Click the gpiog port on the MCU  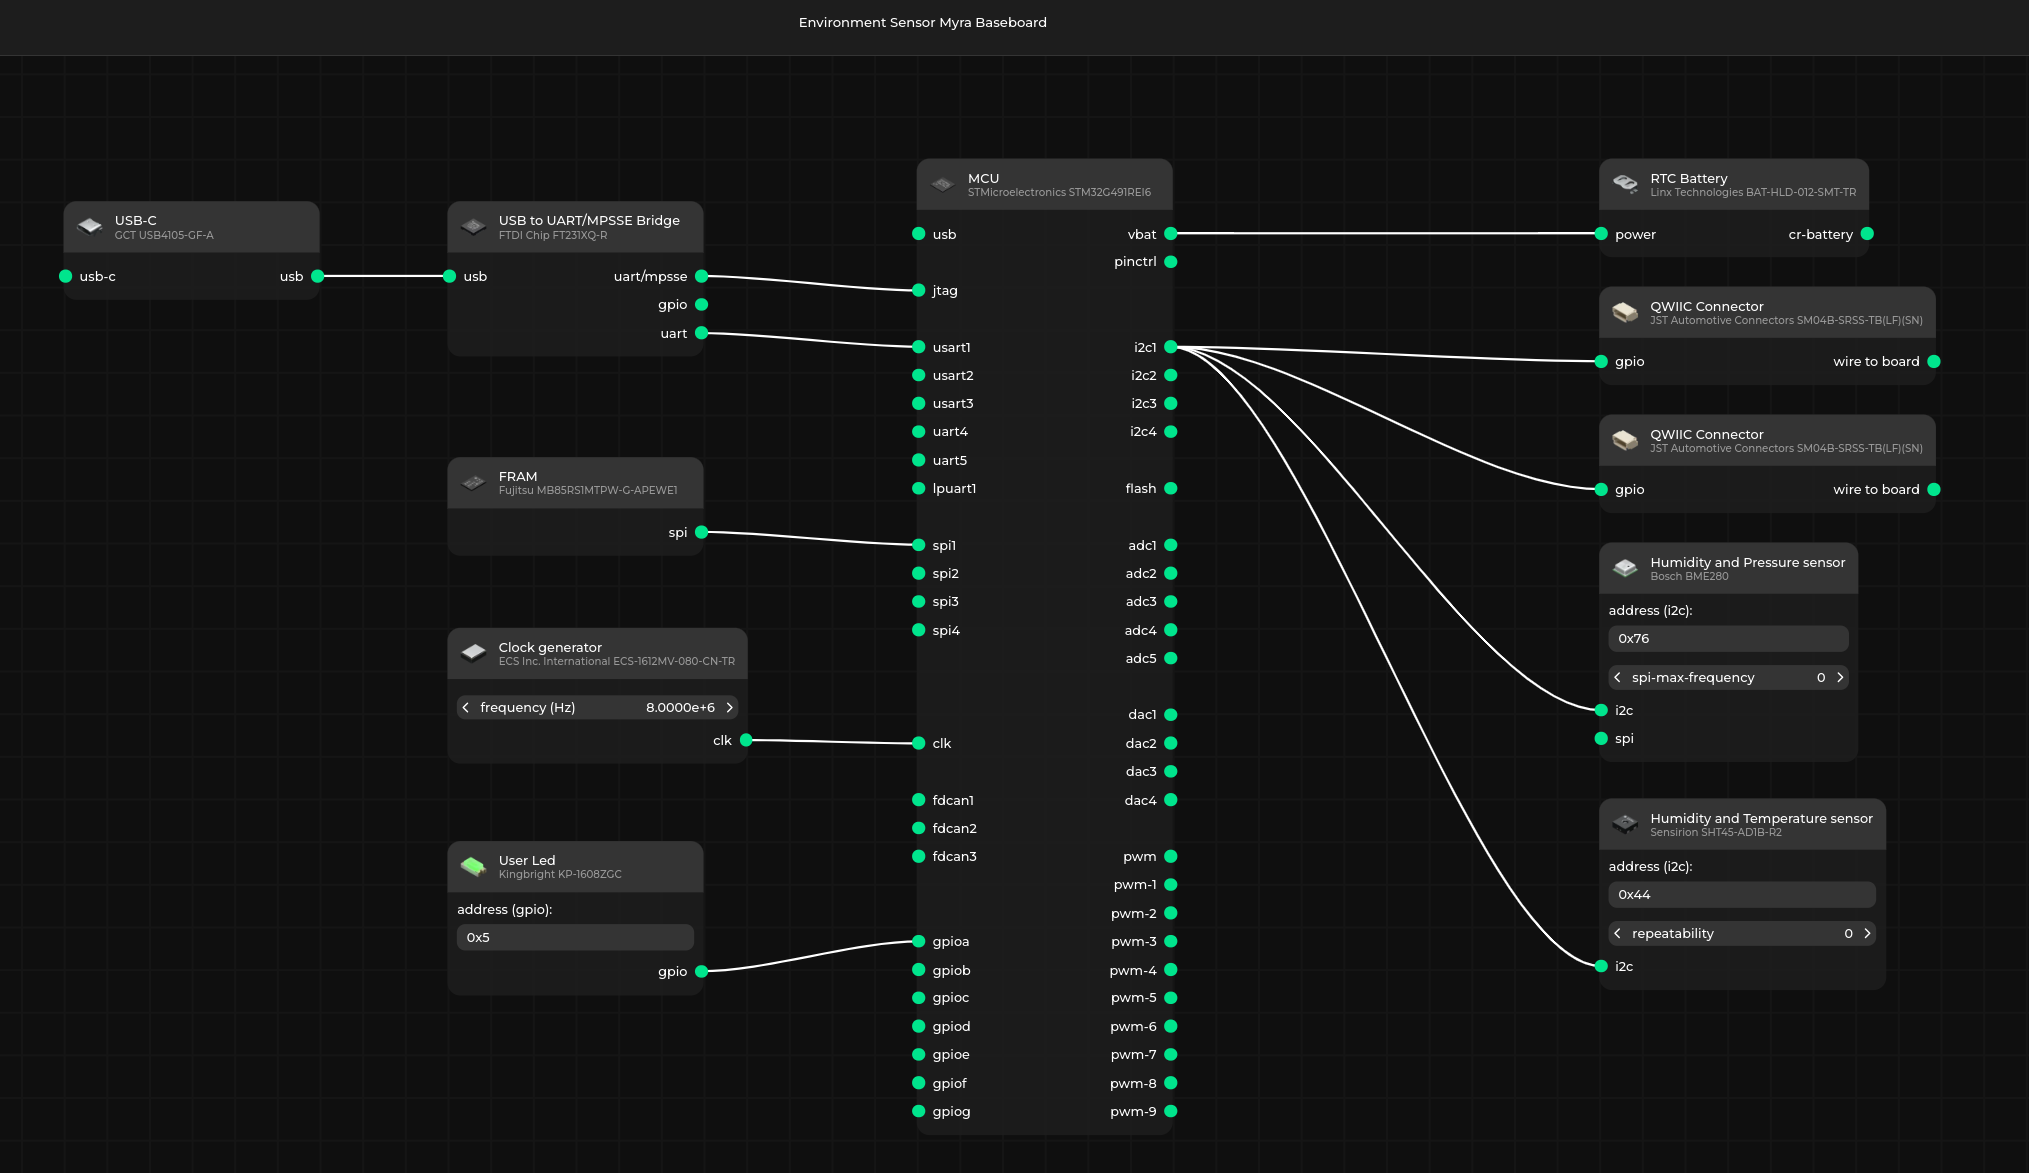click(919, 1111)
